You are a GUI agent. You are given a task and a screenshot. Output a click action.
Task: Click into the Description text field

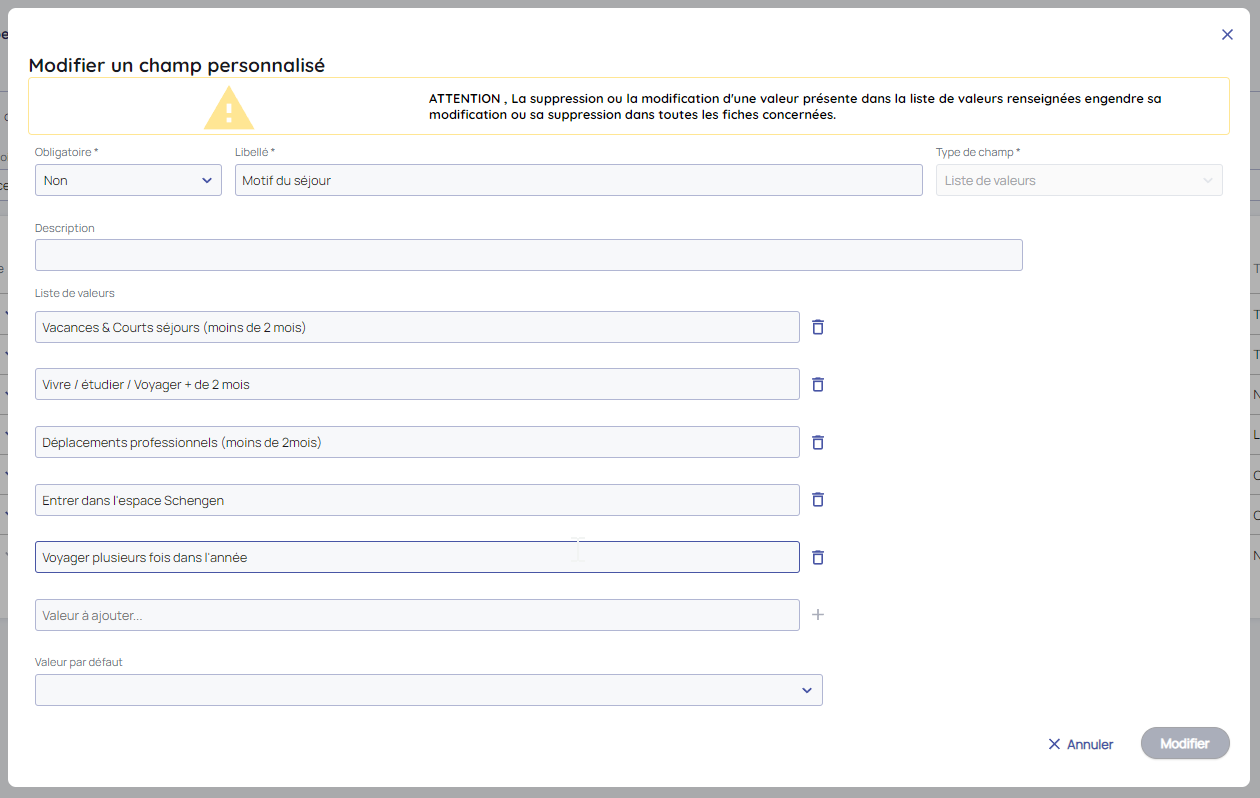tap(528, 255)
